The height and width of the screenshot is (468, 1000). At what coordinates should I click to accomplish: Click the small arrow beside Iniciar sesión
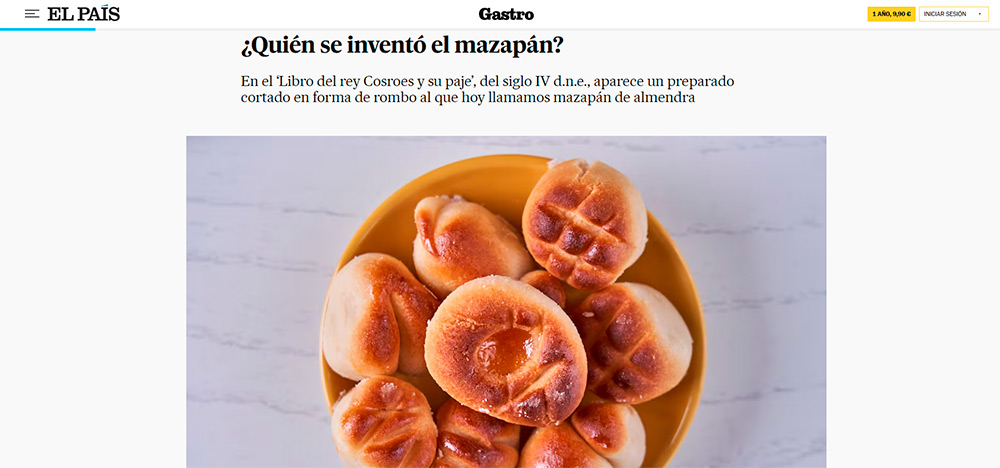tap(979, 14)
